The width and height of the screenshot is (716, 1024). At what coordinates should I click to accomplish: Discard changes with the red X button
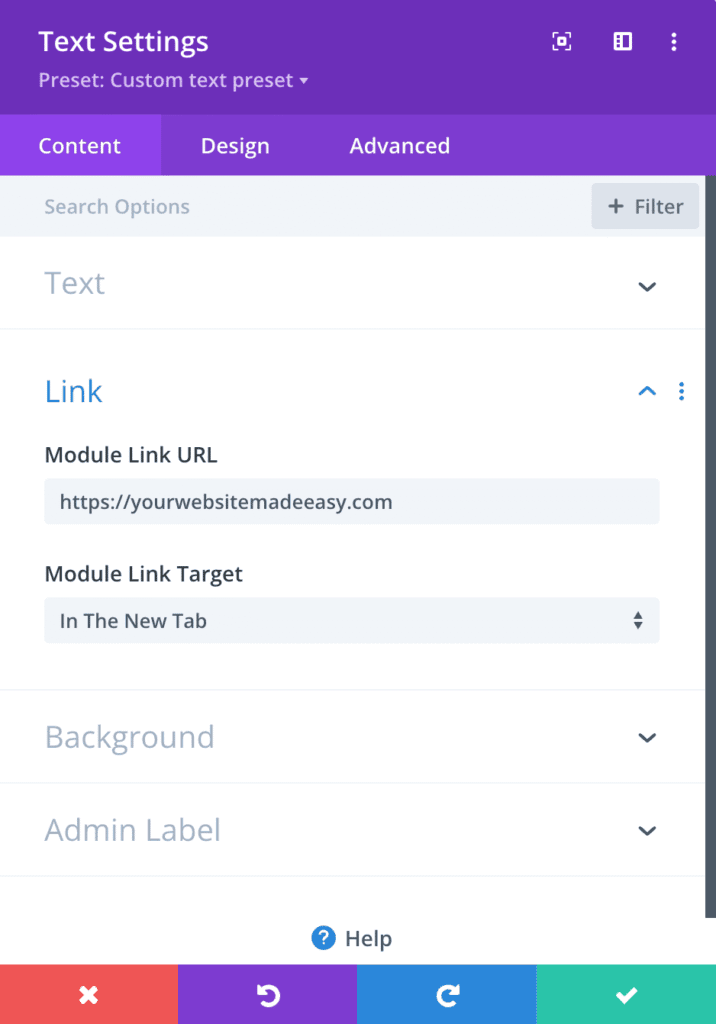pos(89,994)
